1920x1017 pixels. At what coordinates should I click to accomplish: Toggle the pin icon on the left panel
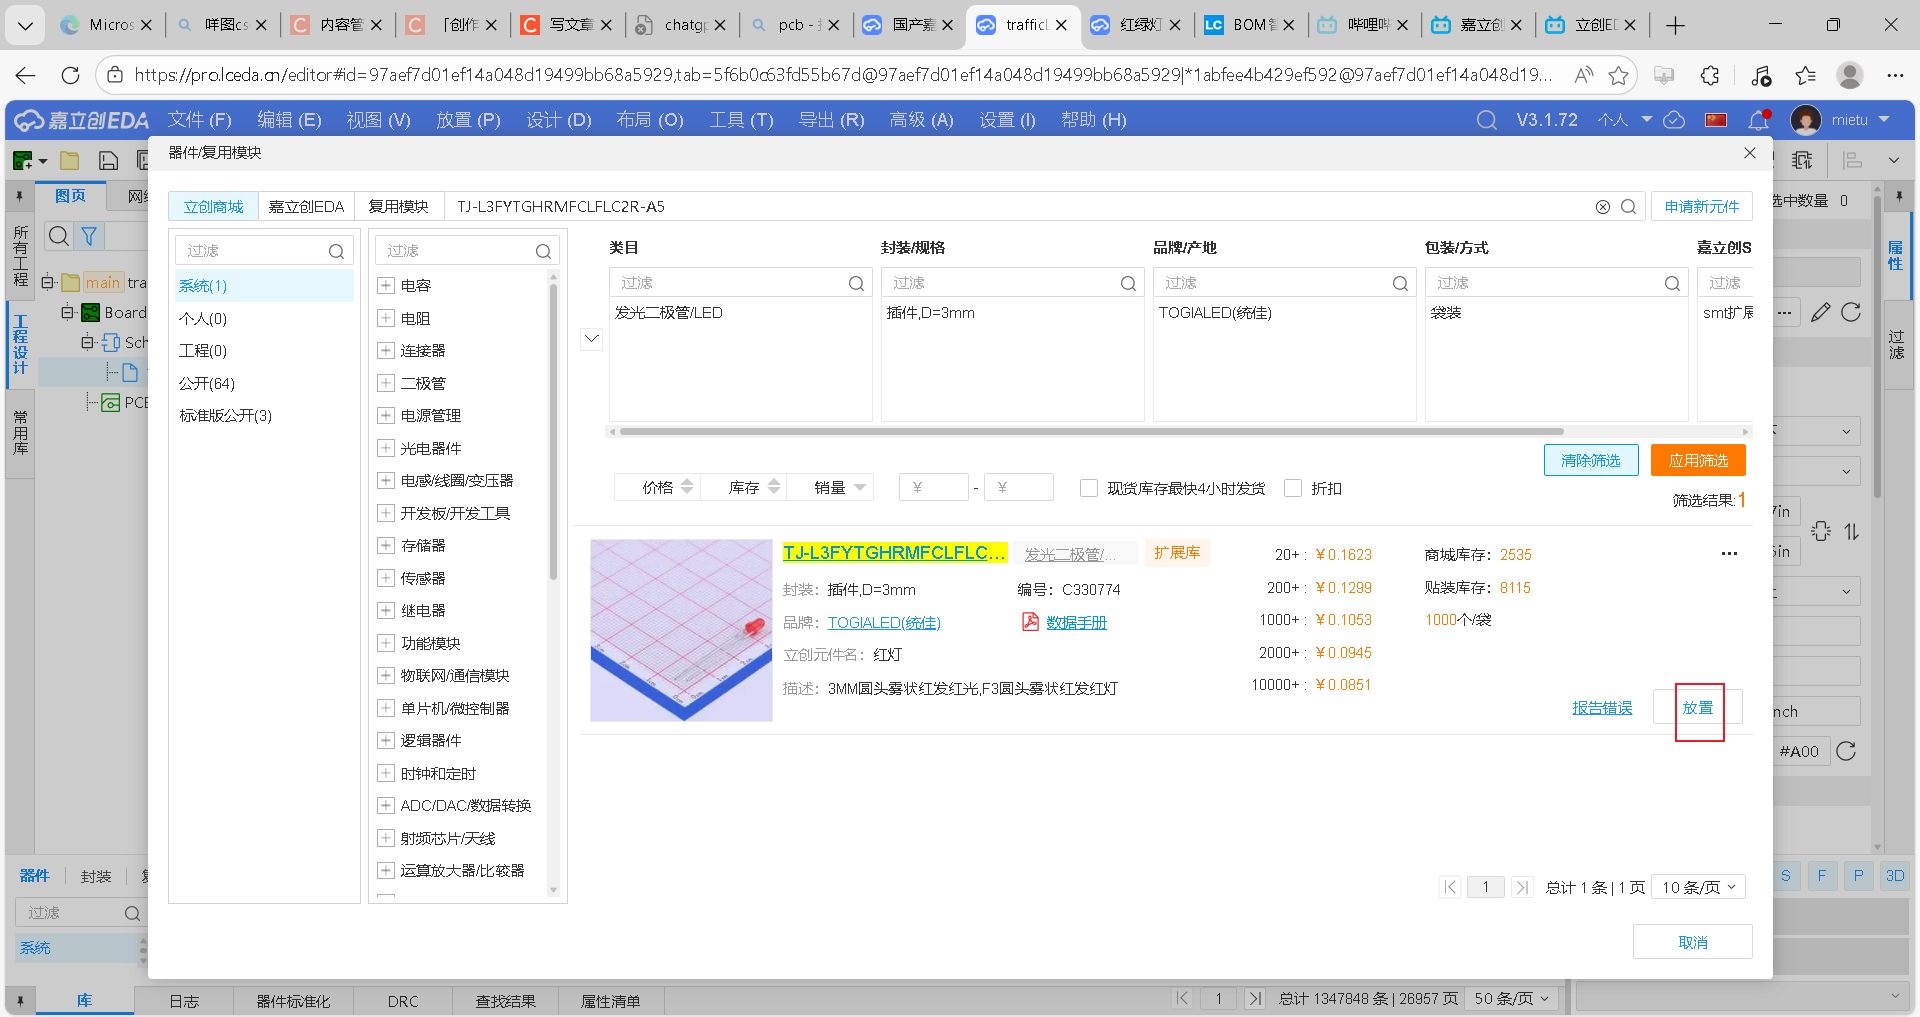click(19, 195)
